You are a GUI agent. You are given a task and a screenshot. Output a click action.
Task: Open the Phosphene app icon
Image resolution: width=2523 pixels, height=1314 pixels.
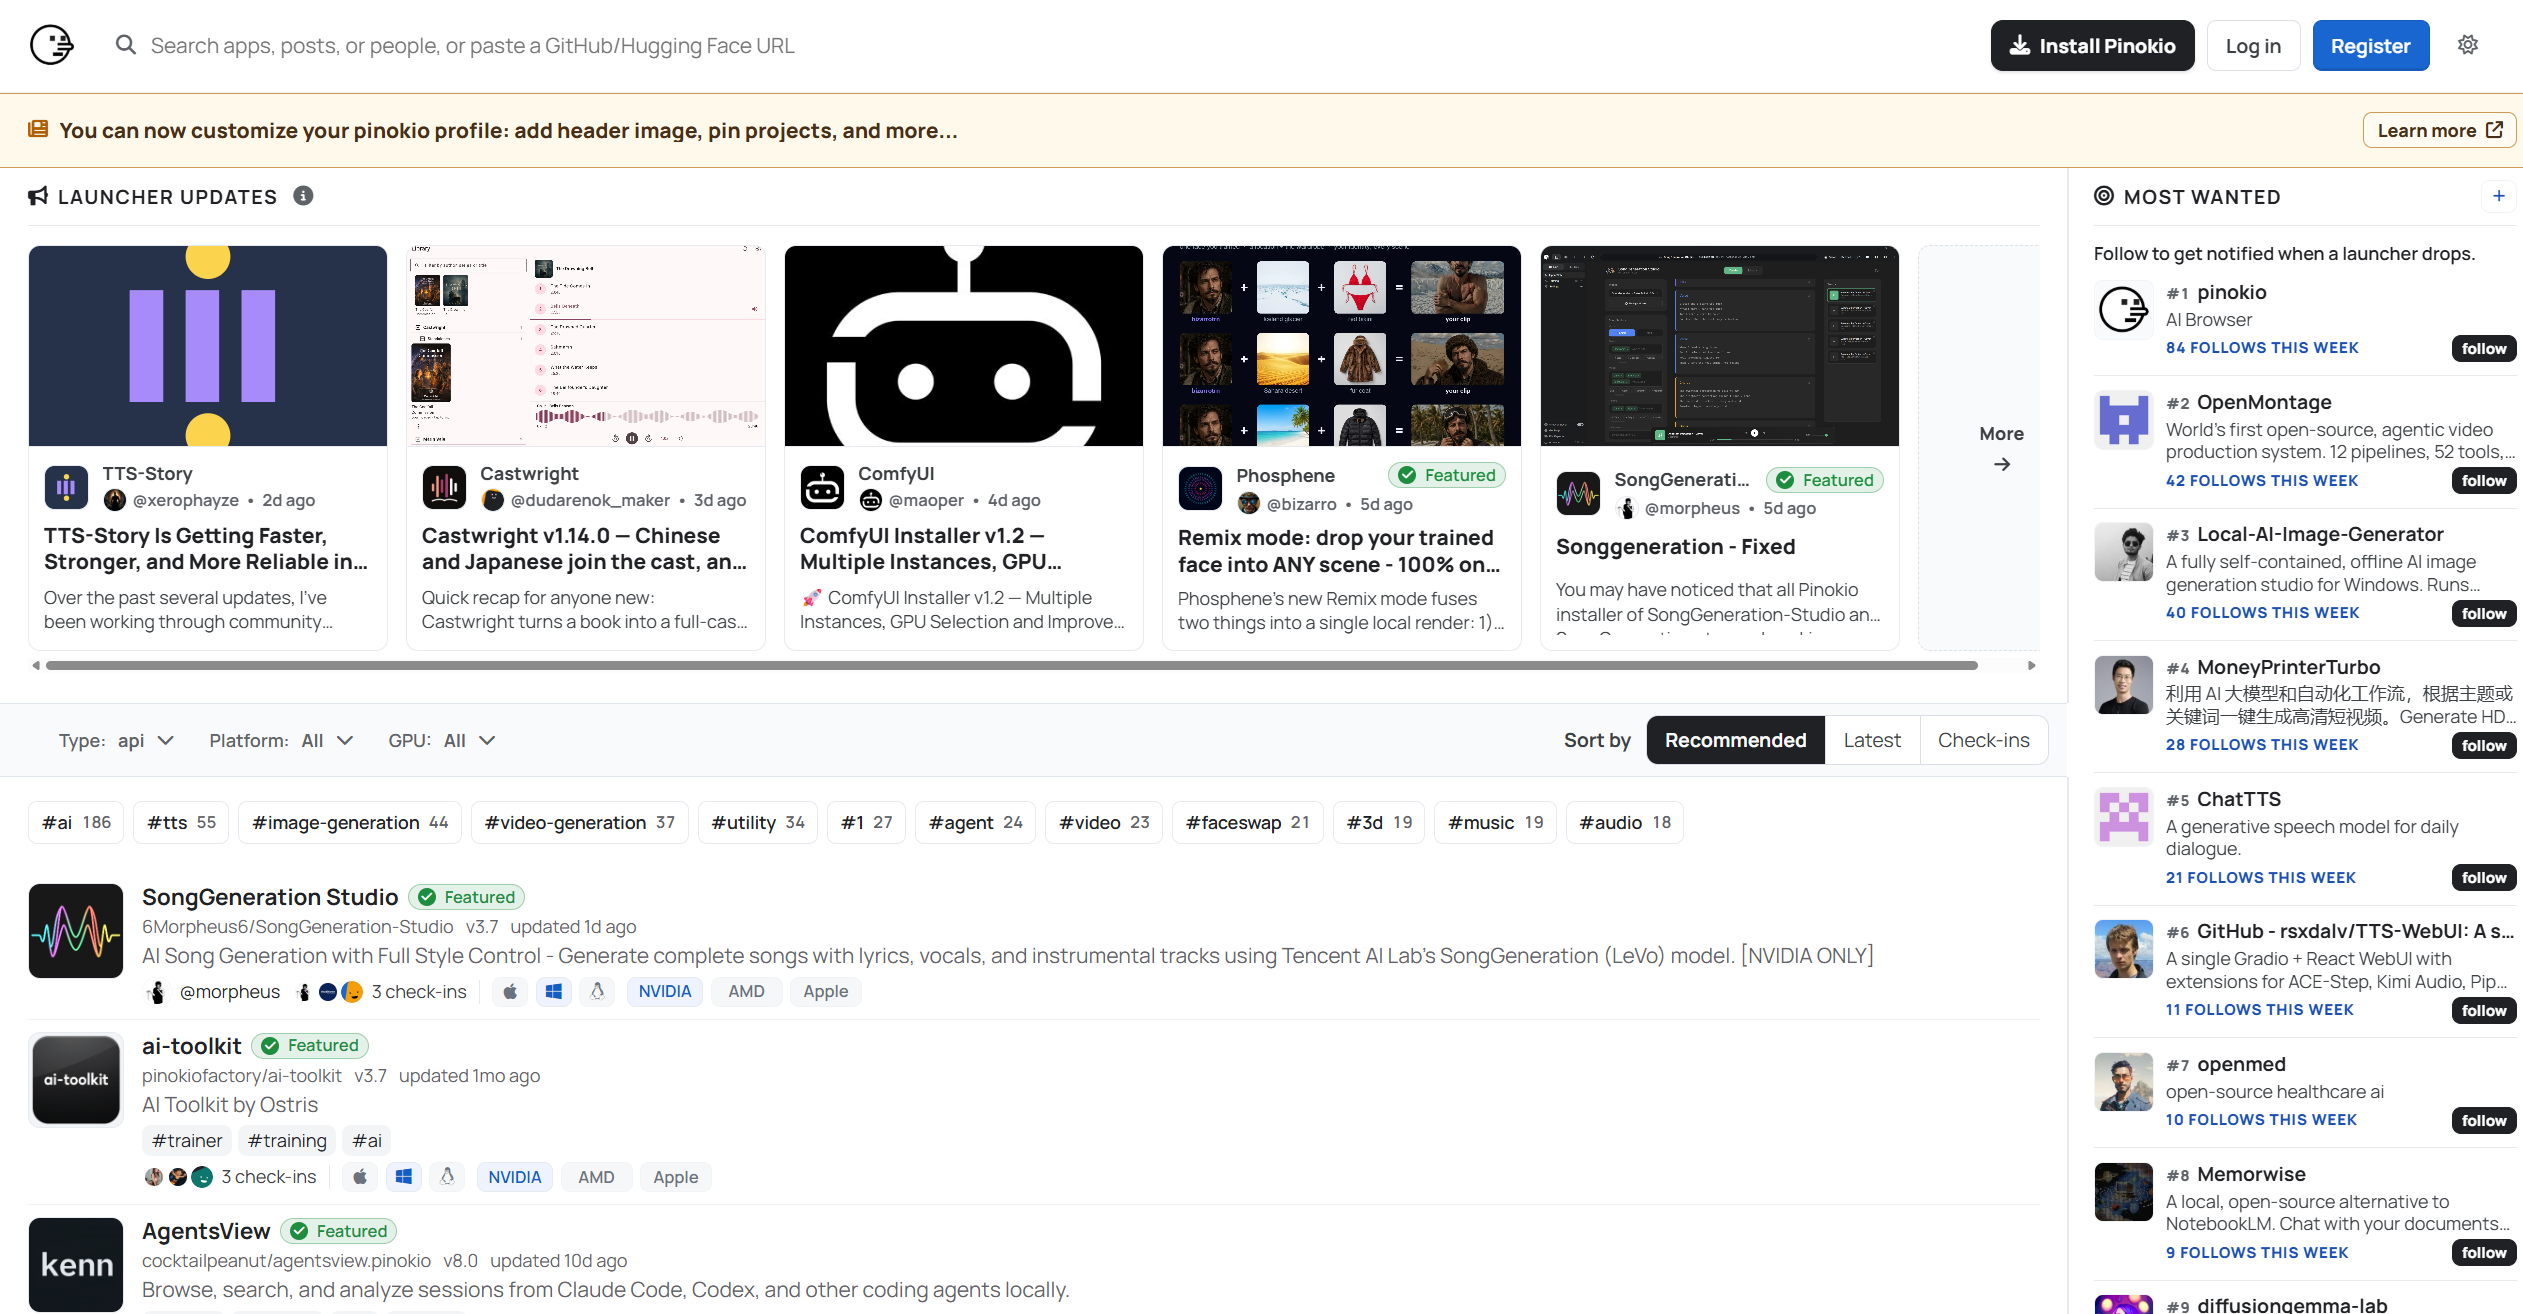(x=1200, y=489)
